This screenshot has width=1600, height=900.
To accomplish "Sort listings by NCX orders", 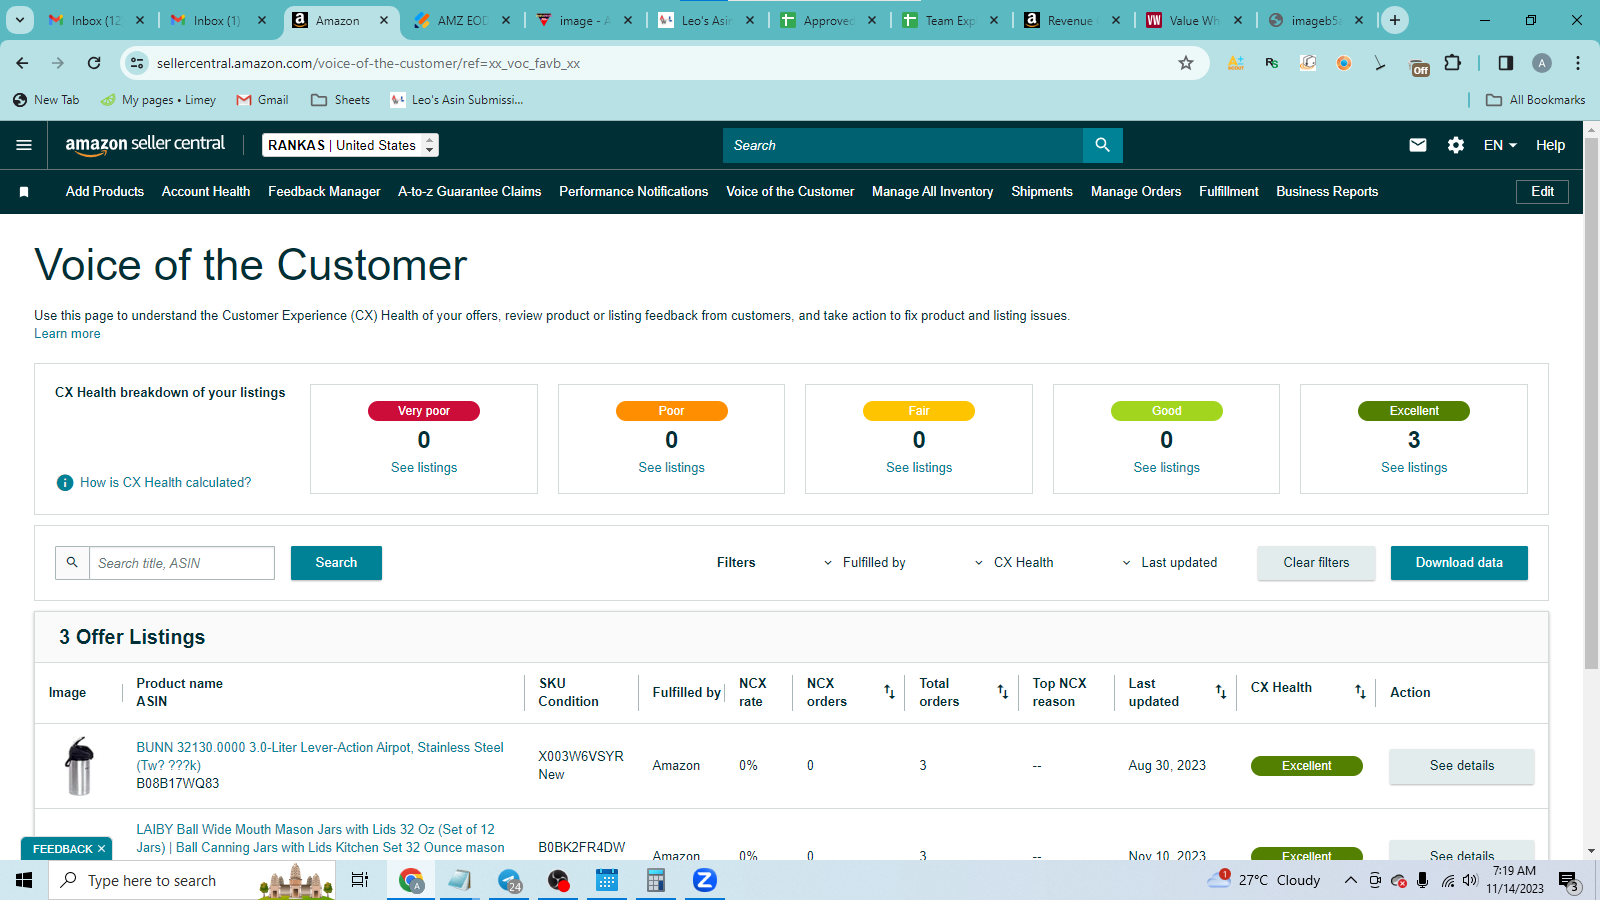I will click(889, 692).
